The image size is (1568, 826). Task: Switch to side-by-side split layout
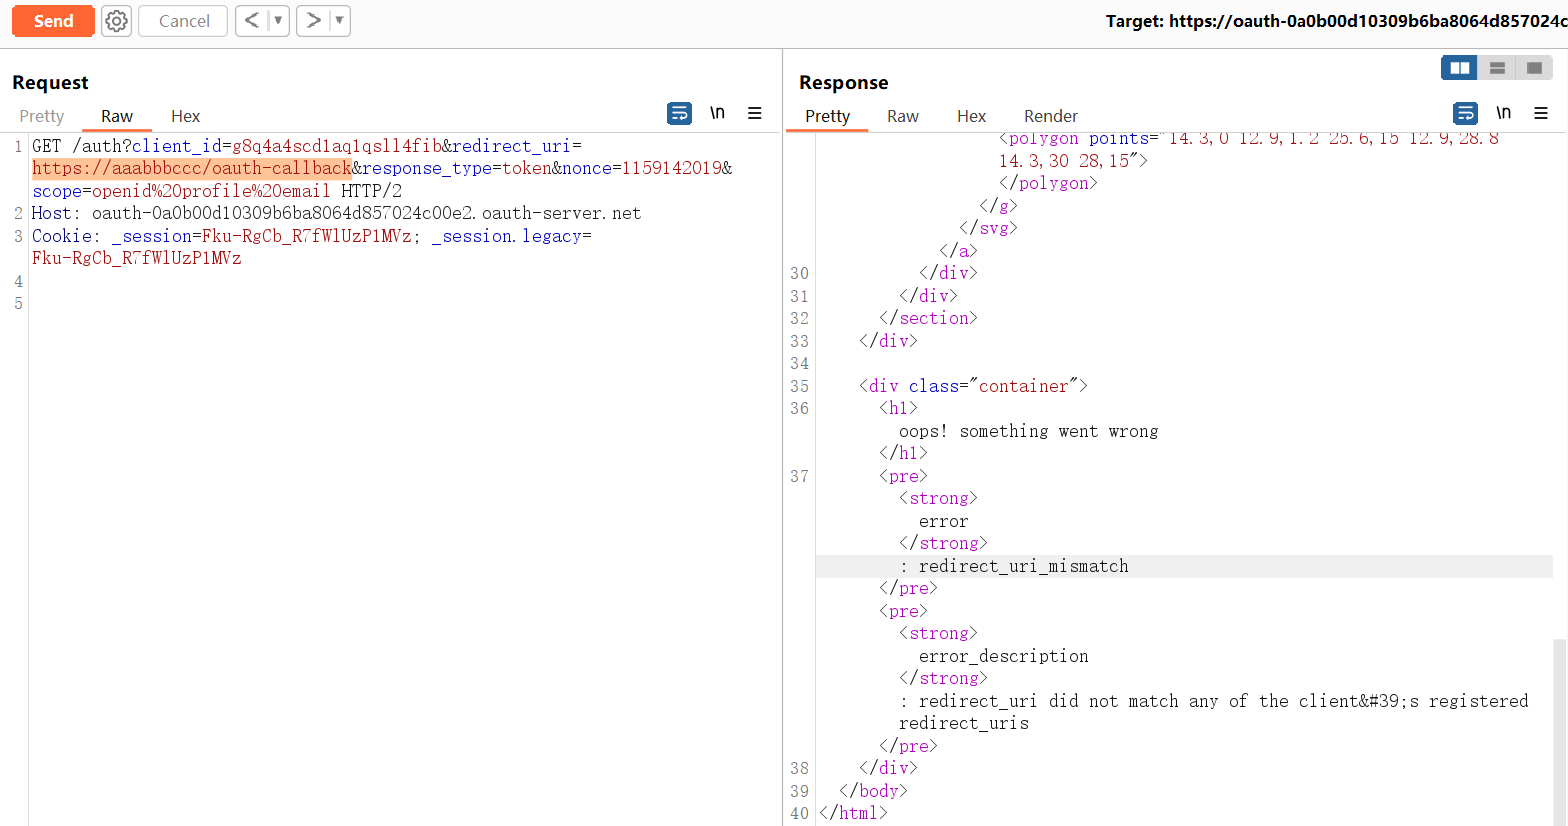click(1459, 68)
